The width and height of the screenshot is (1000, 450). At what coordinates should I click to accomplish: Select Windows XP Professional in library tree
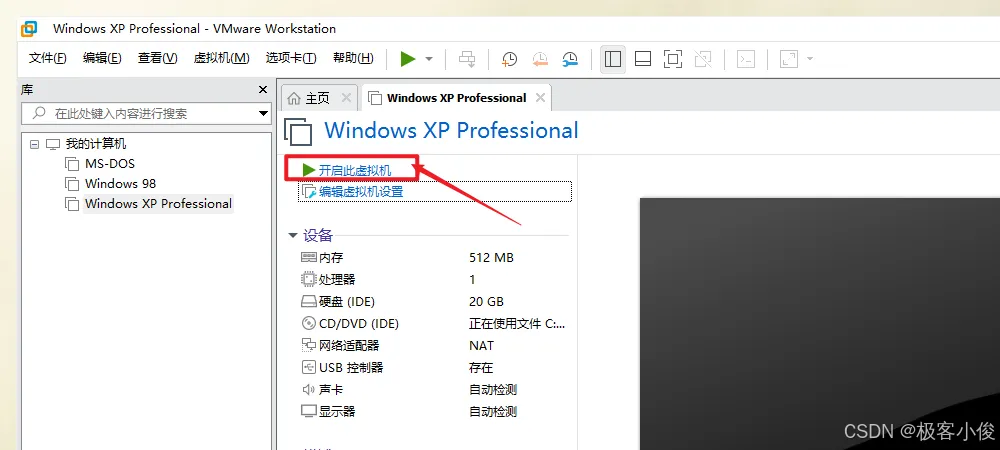(x=158, y=204)
